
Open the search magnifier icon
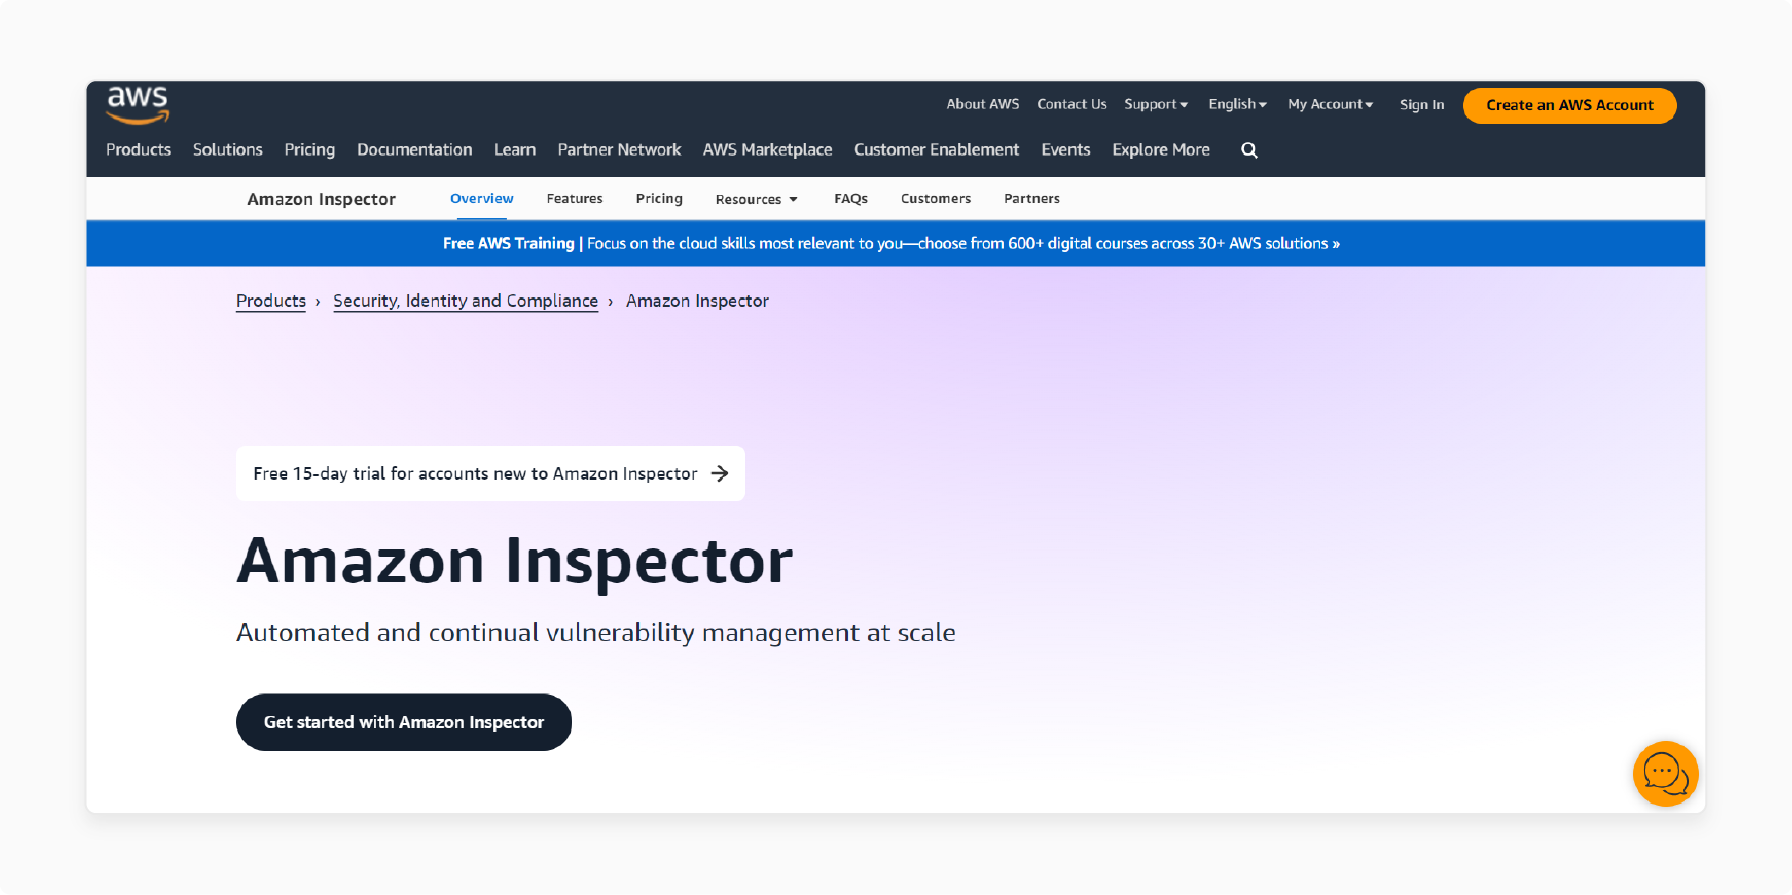click(x=1249, y=150)
